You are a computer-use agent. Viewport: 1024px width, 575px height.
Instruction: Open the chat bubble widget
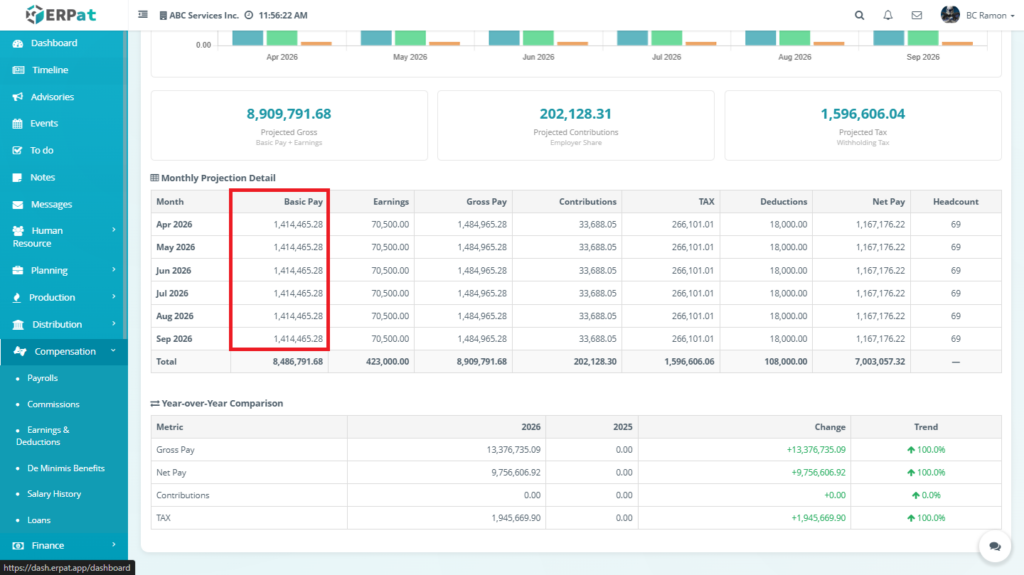[x=995, y=546]
